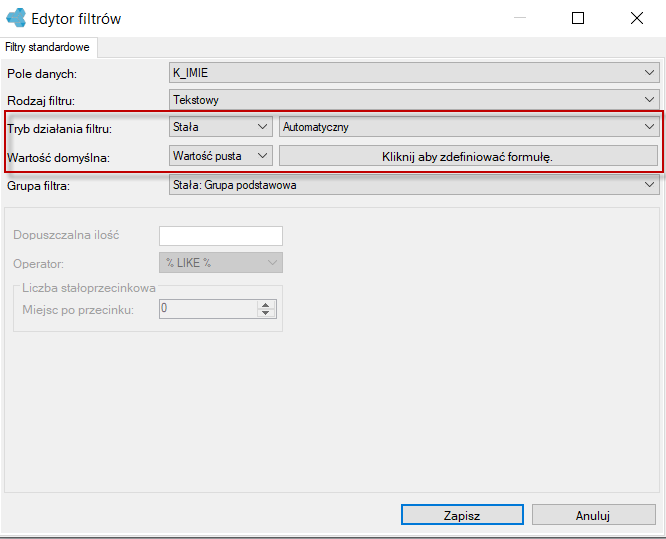Click the Operator label

[x=38, y=264]
